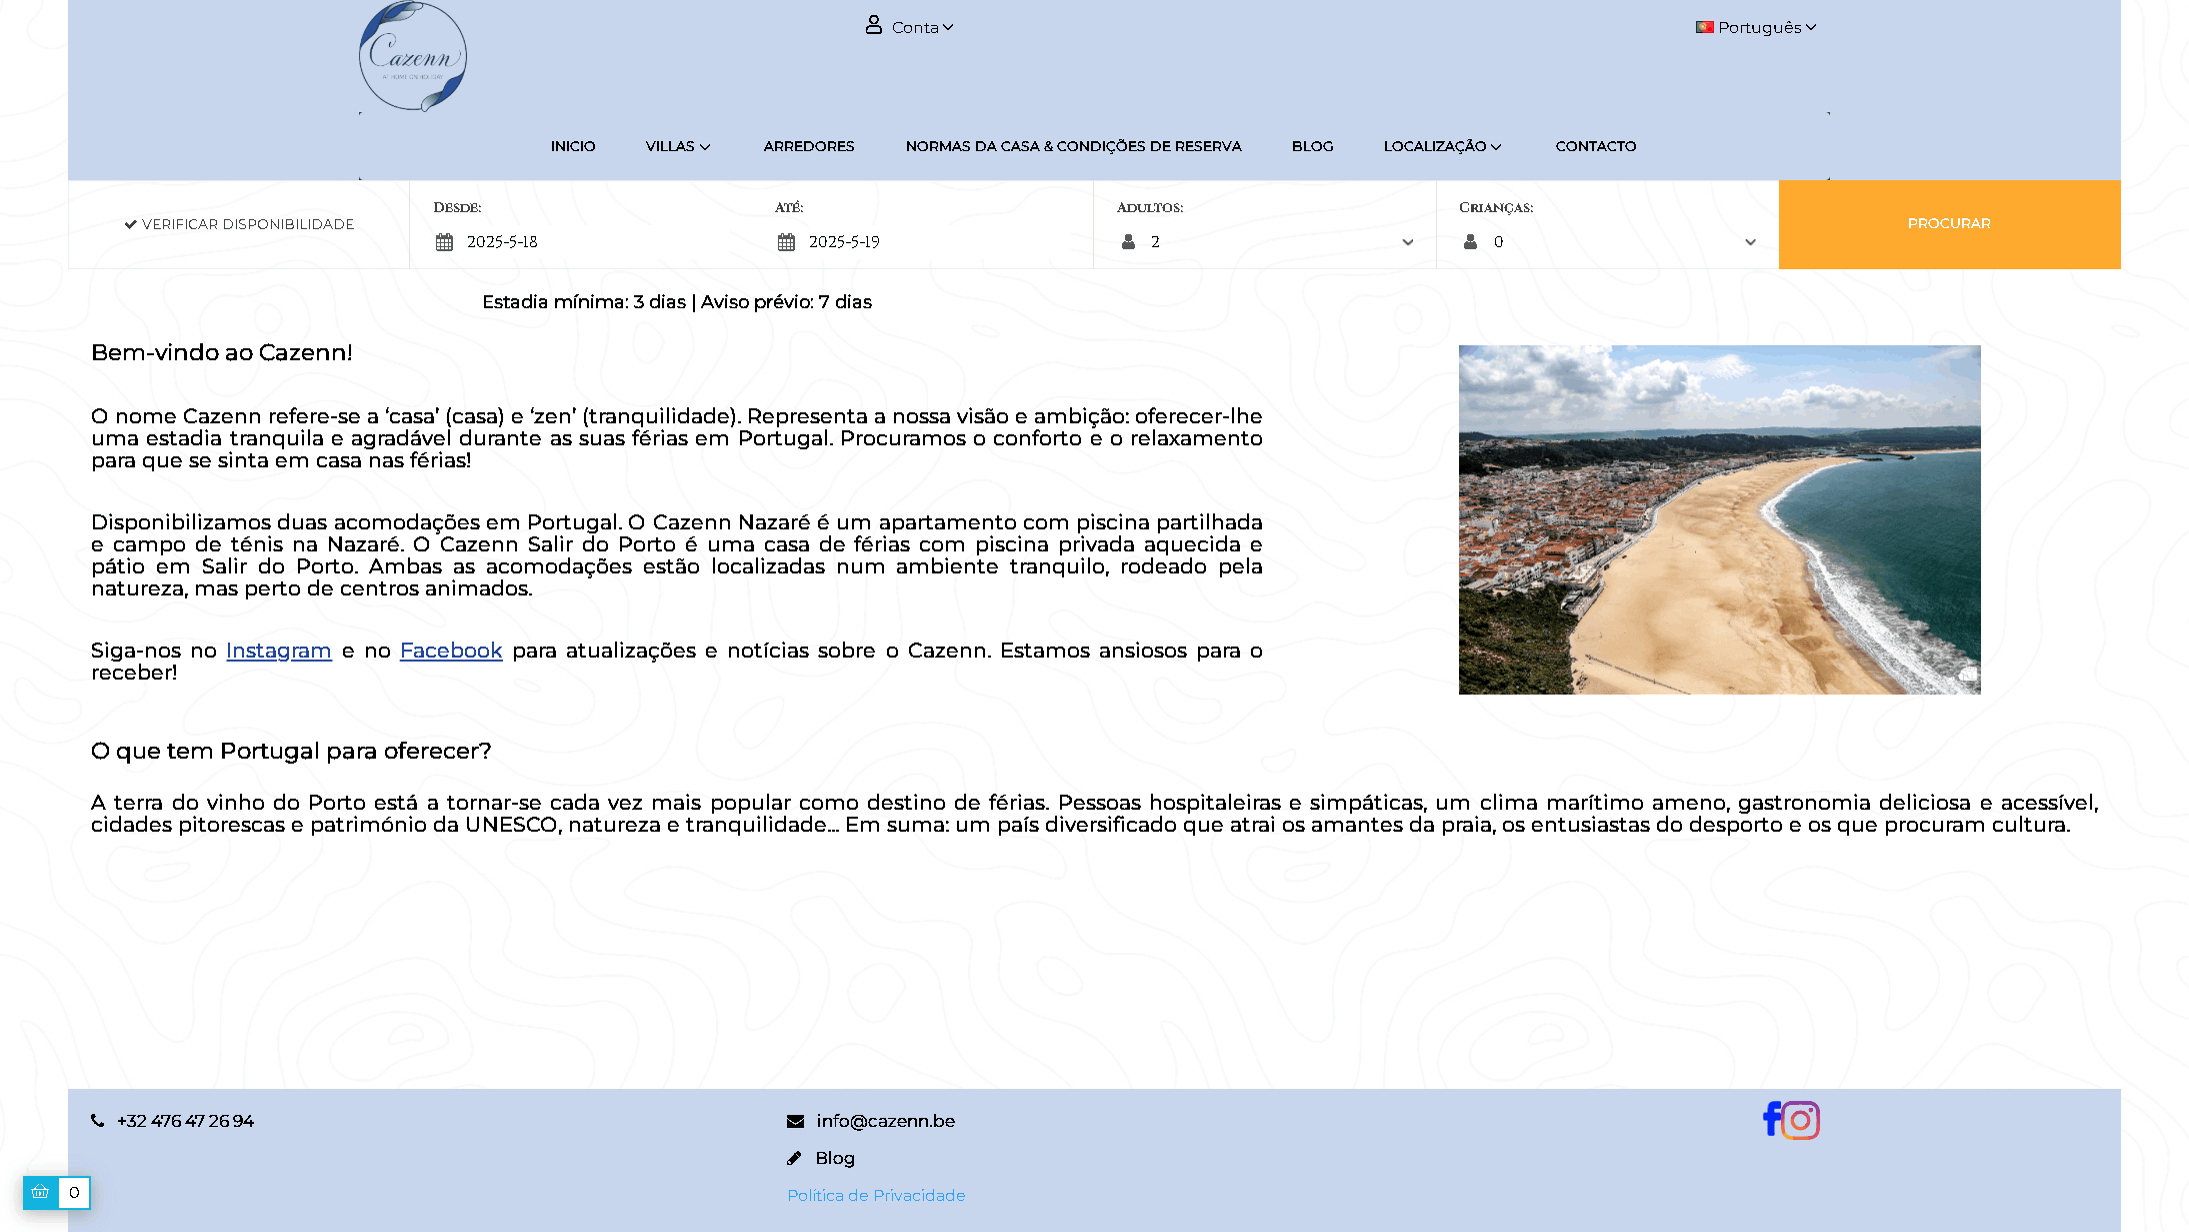Click the Facebook icon in footer
Viewport: 2189px width, 1232px height.
click(x=1771, y=1119)
